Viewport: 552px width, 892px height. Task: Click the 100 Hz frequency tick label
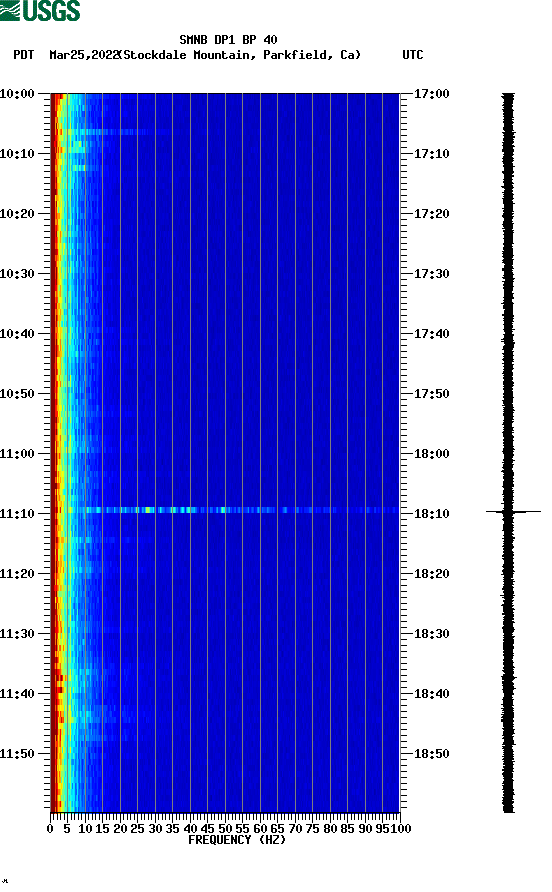click(400, 829)
